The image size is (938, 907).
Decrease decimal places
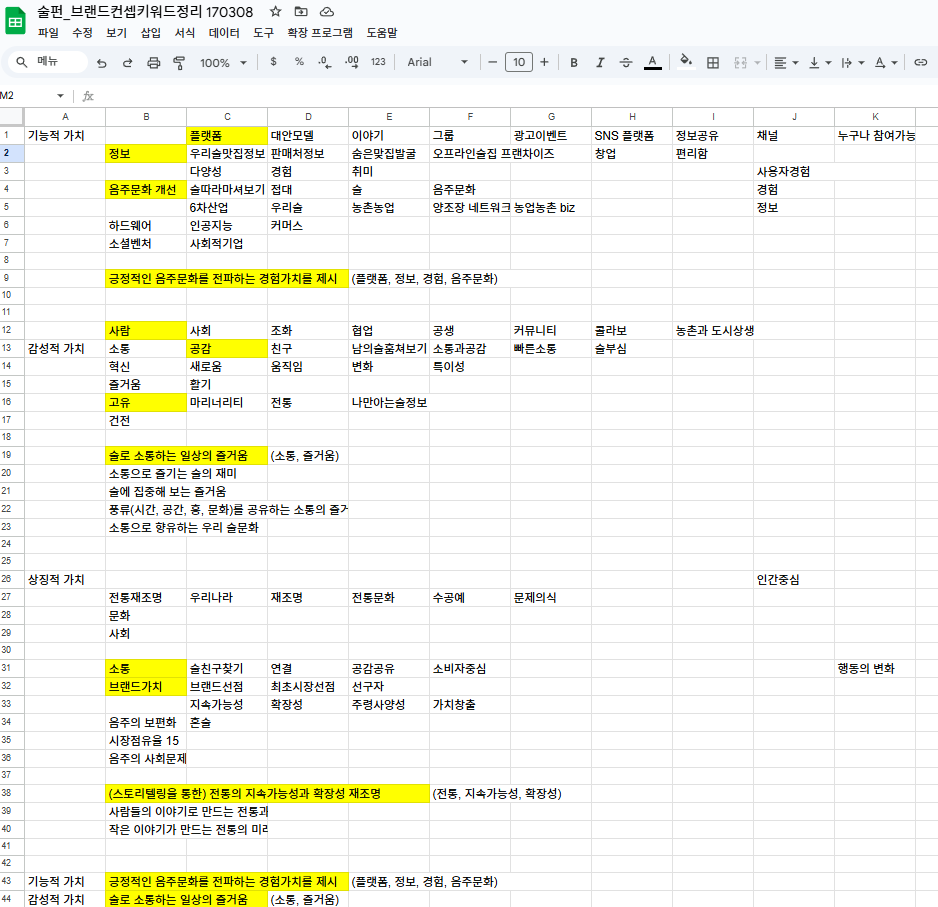(325, 62)
